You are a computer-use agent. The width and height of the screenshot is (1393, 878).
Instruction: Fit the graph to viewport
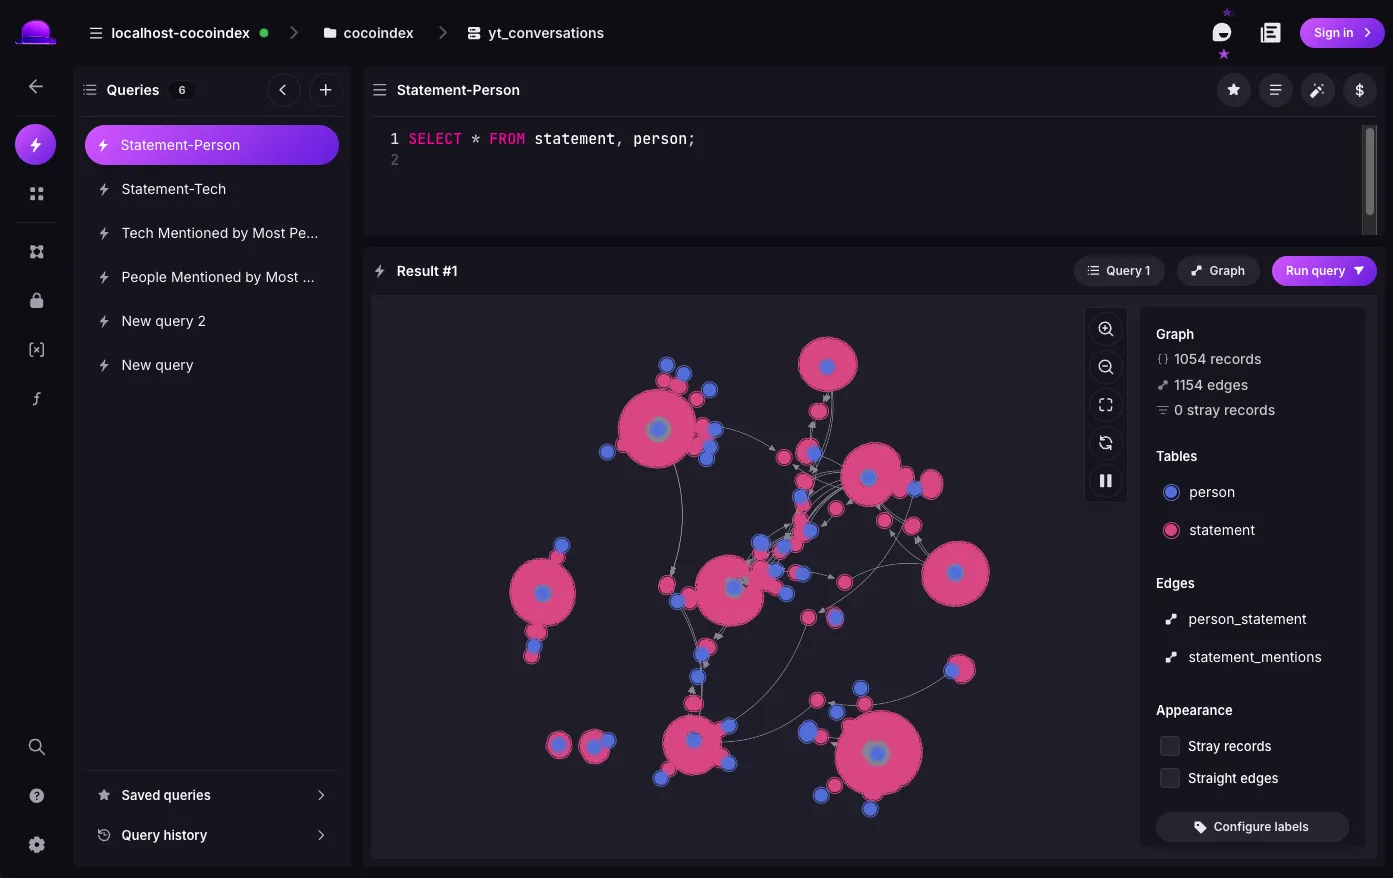(1106, 405)
